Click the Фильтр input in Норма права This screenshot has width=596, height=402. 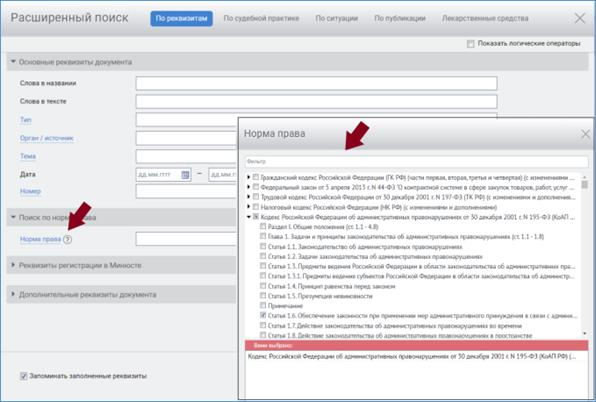(x=416, y=161)
